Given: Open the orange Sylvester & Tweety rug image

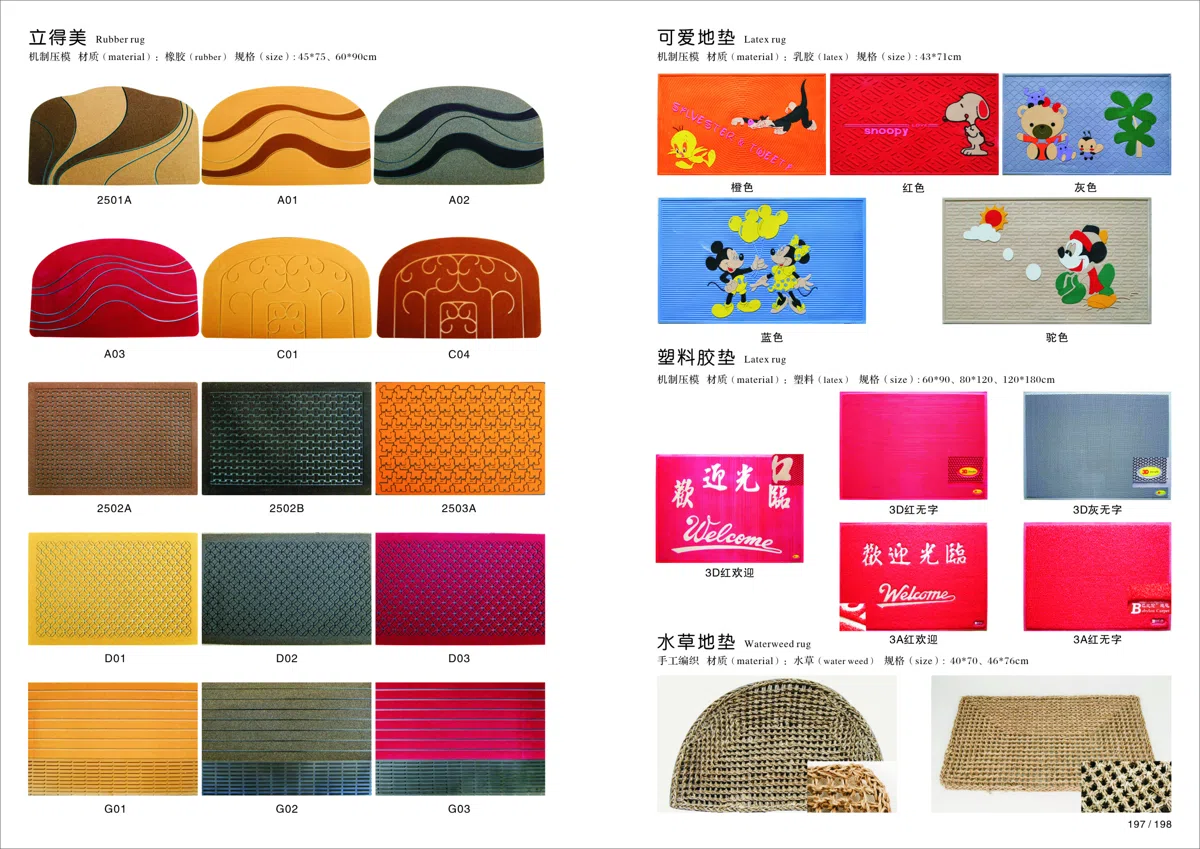Looking at the screenshot, I should coord(741,124).
